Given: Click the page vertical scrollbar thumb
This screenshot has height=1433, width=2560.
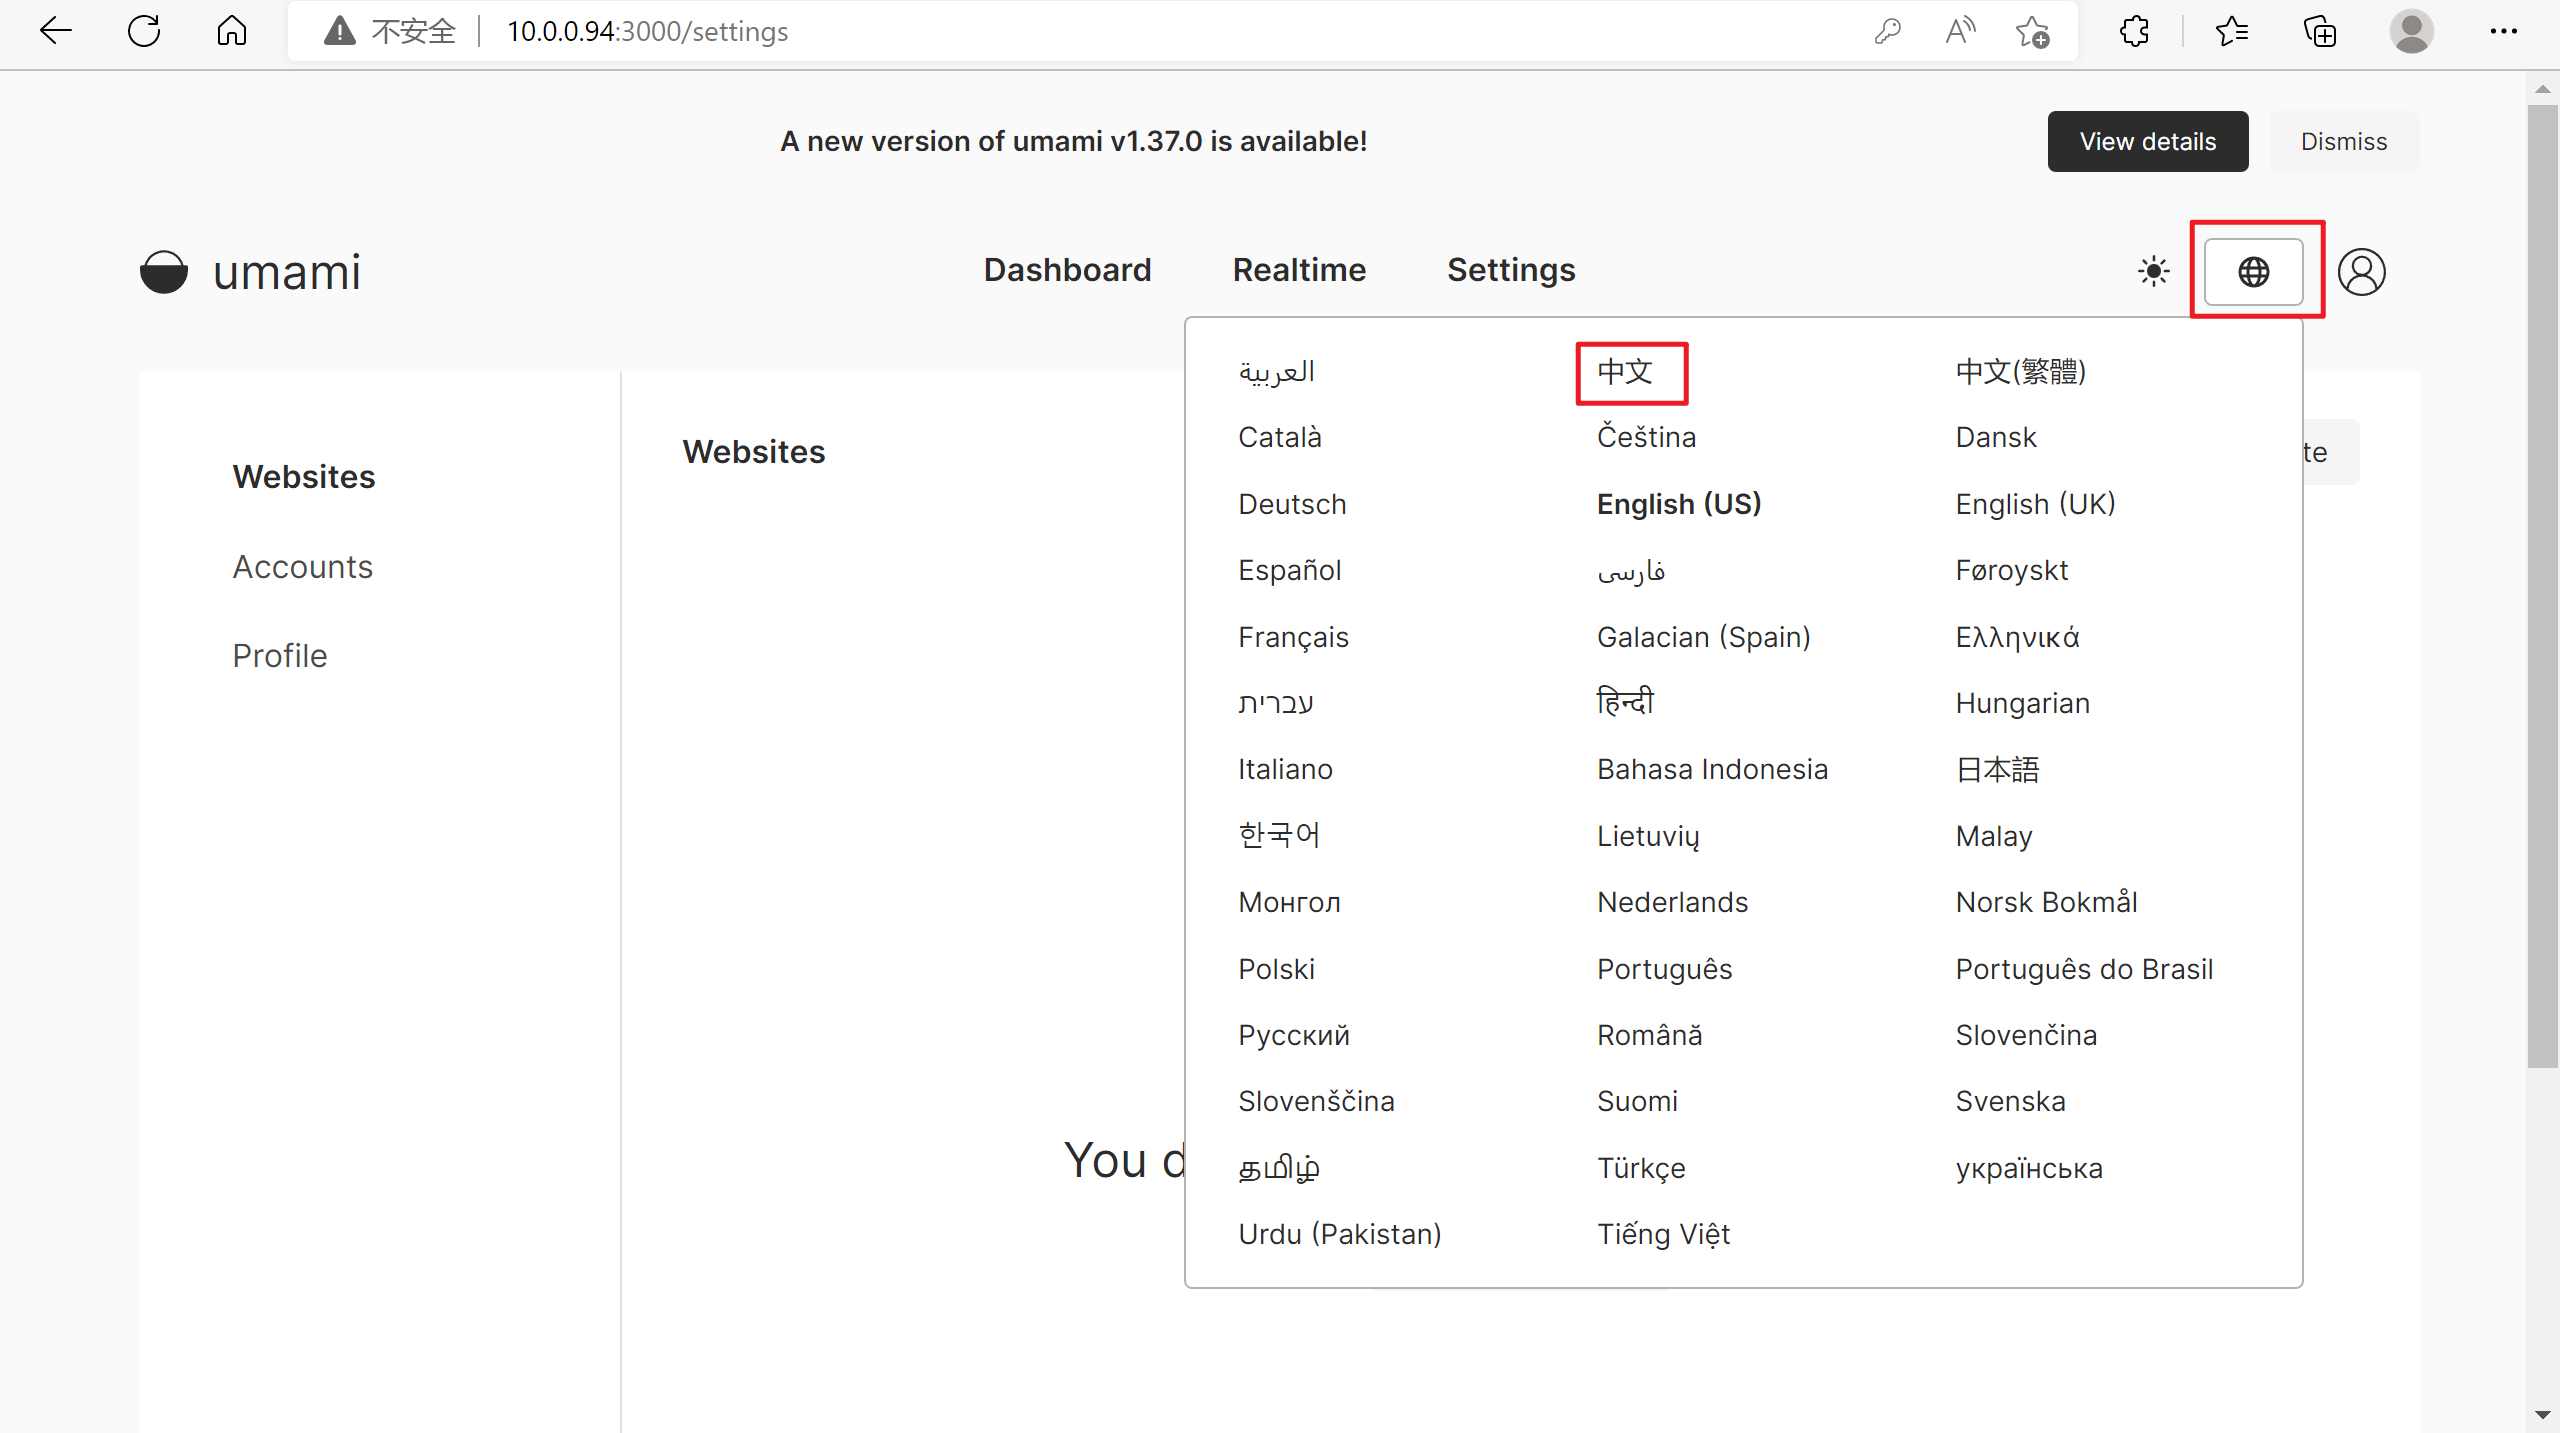Looking at the screenshot, I should point(2542,586).
